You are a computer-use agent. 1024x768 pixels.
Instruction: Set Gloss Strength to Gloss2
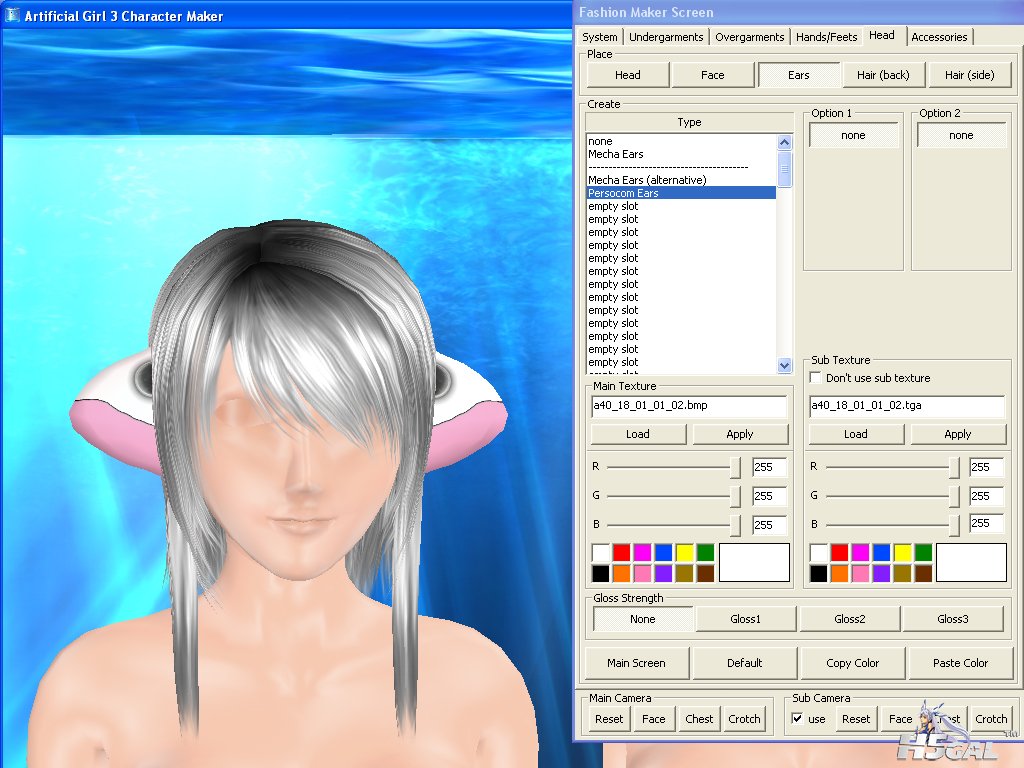tap(849, 619)
